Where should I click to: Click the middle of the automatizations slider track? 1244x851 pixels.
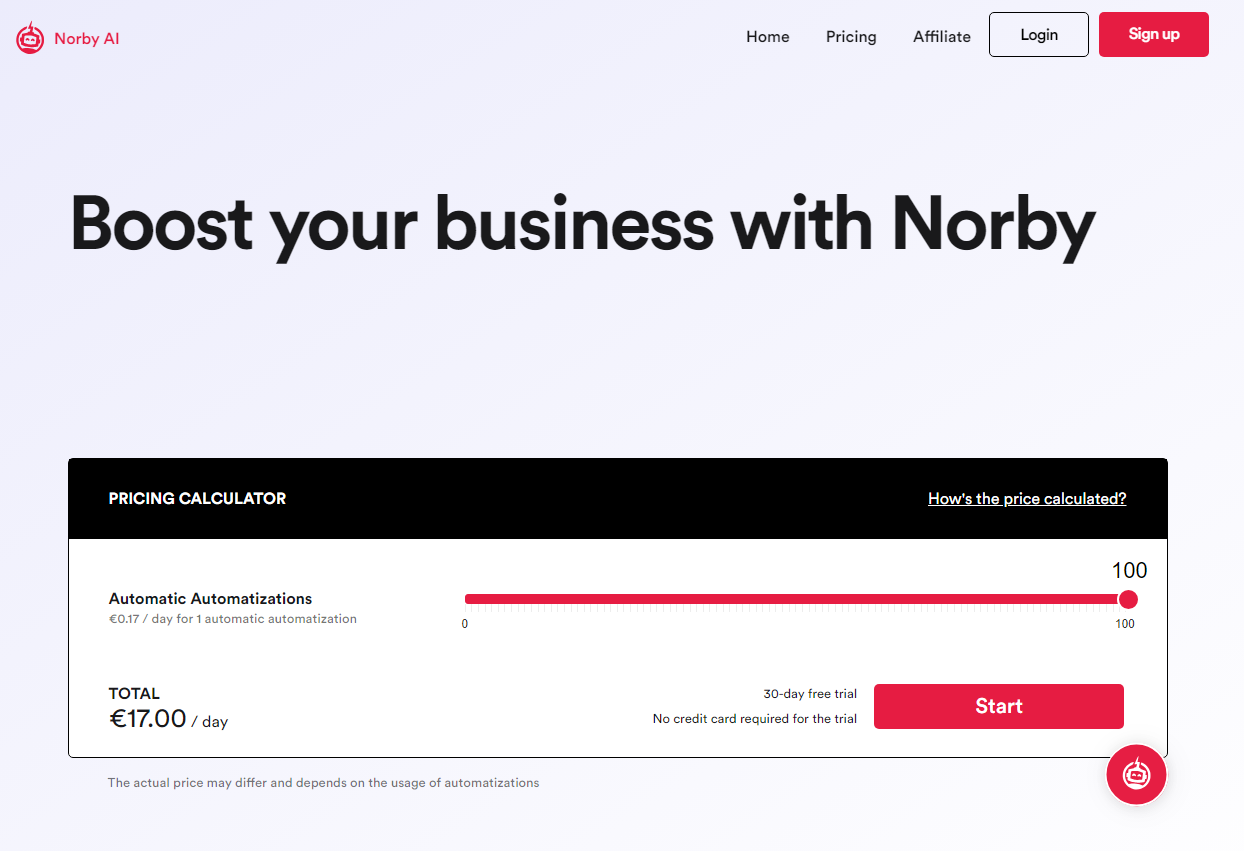tap(796, 599)
